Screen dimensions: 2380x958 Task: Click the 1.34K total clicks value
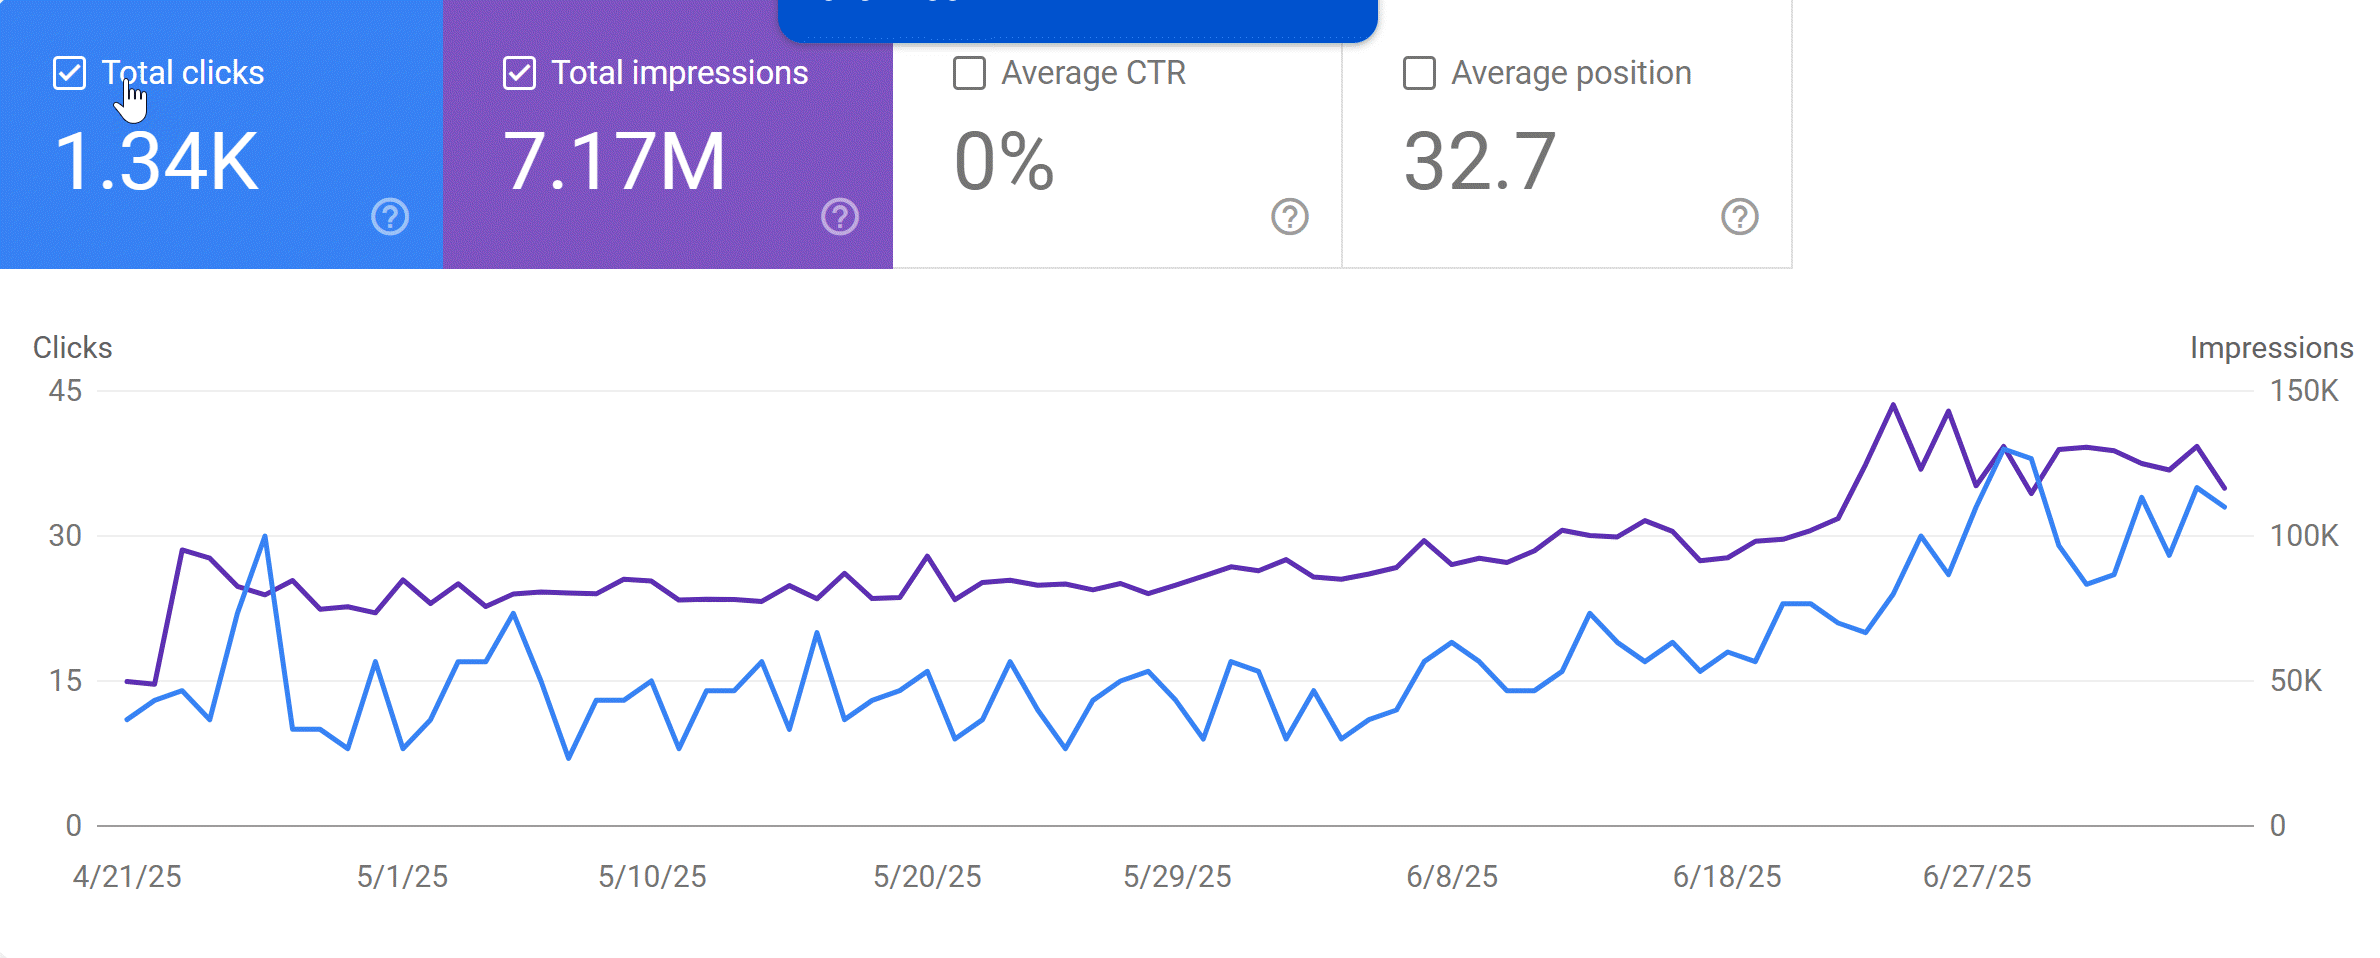(x=157, y=162)
